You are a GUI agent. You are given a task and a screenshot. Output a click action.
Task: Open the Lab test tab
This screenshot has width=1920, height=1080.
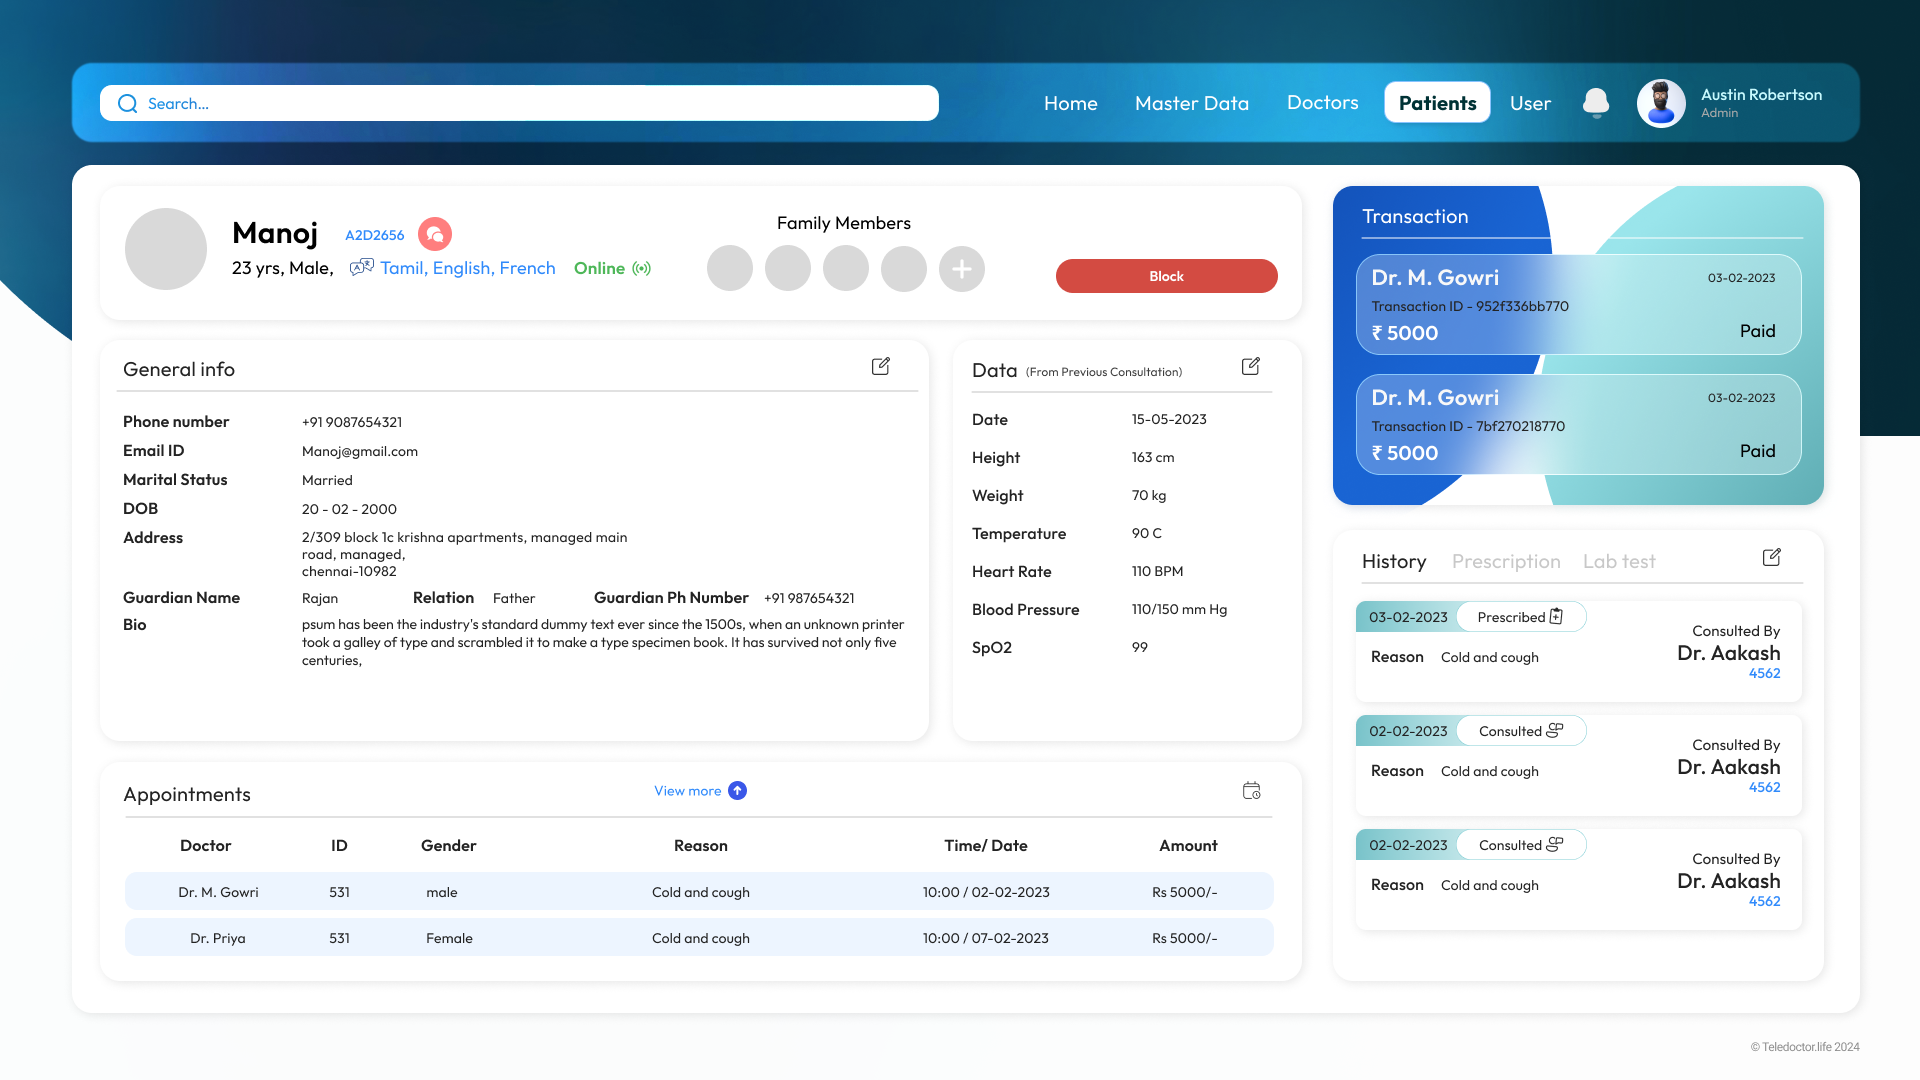pos(1619,562)
